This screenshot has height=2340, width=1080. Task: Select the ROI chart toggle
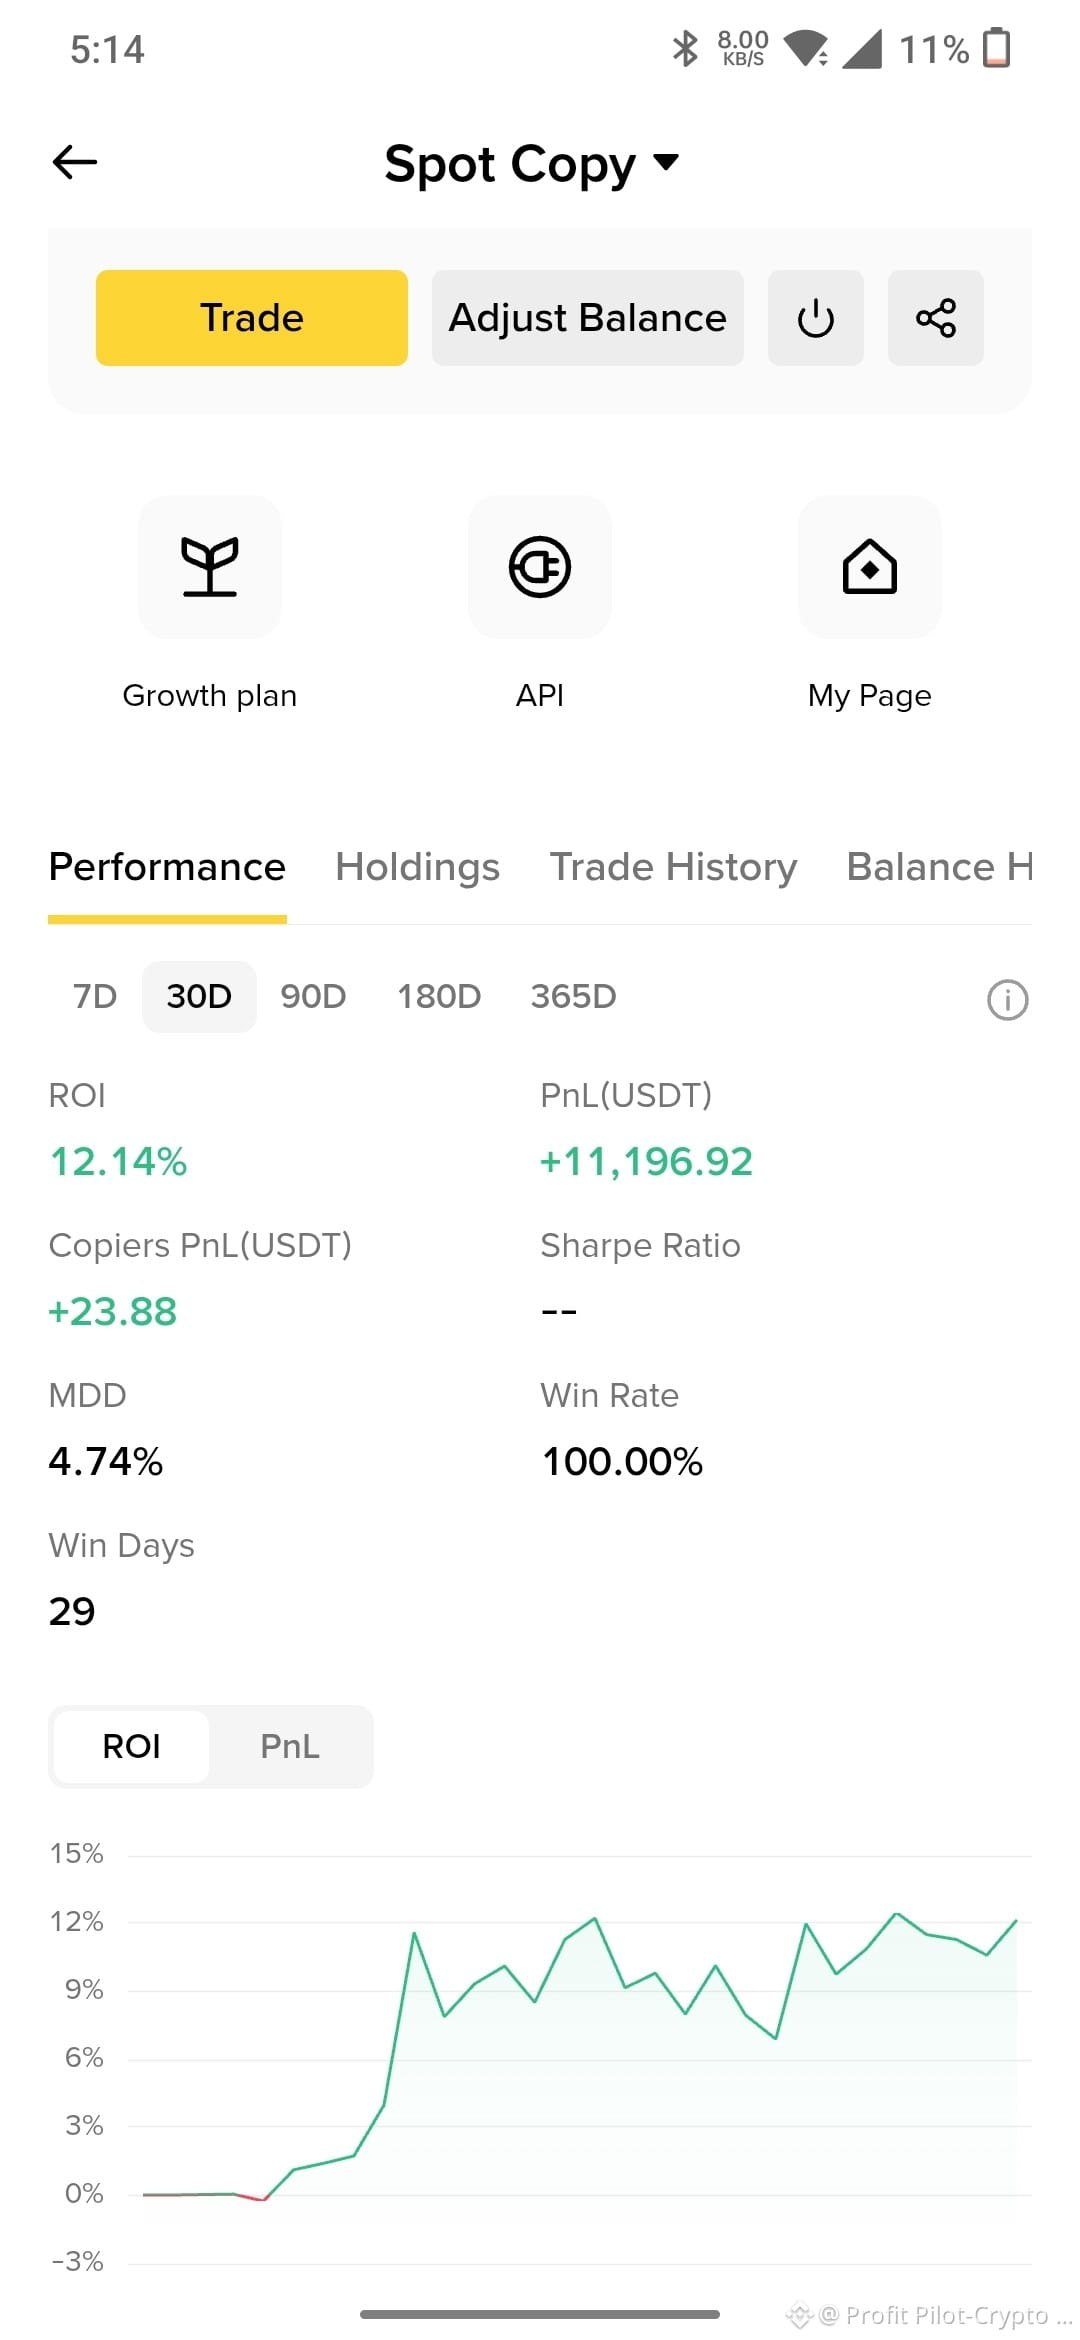click(x=131, y=1746)
